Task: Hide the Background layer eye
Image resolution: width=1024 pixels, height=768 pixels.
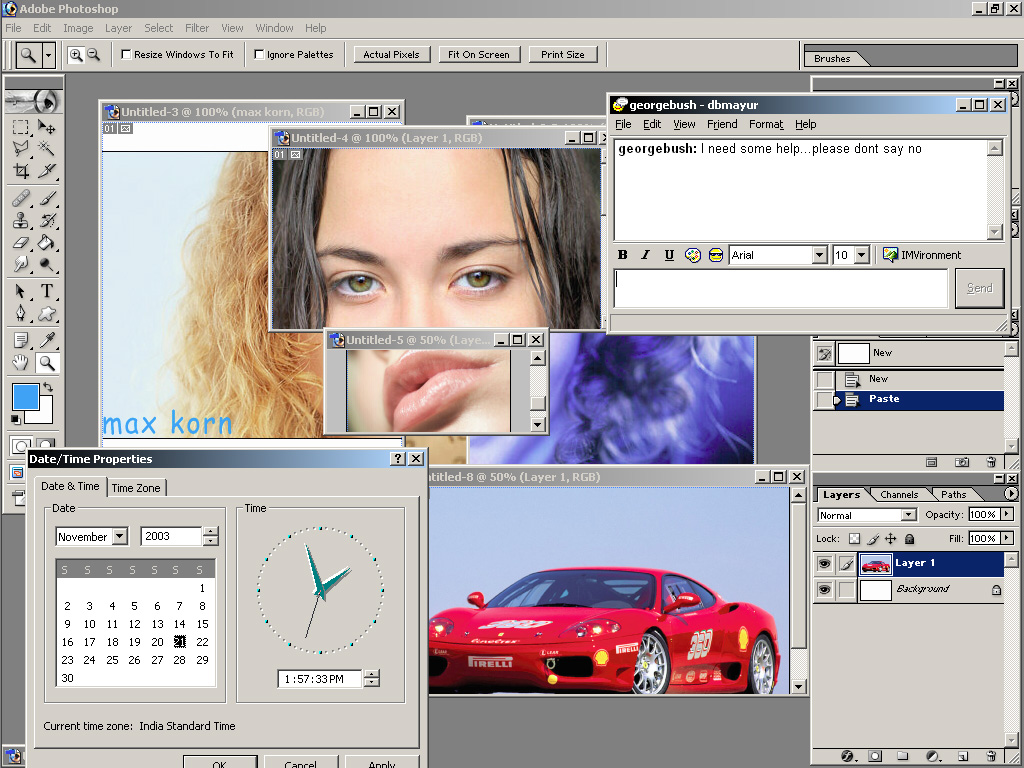Action: tap(825, 590)
